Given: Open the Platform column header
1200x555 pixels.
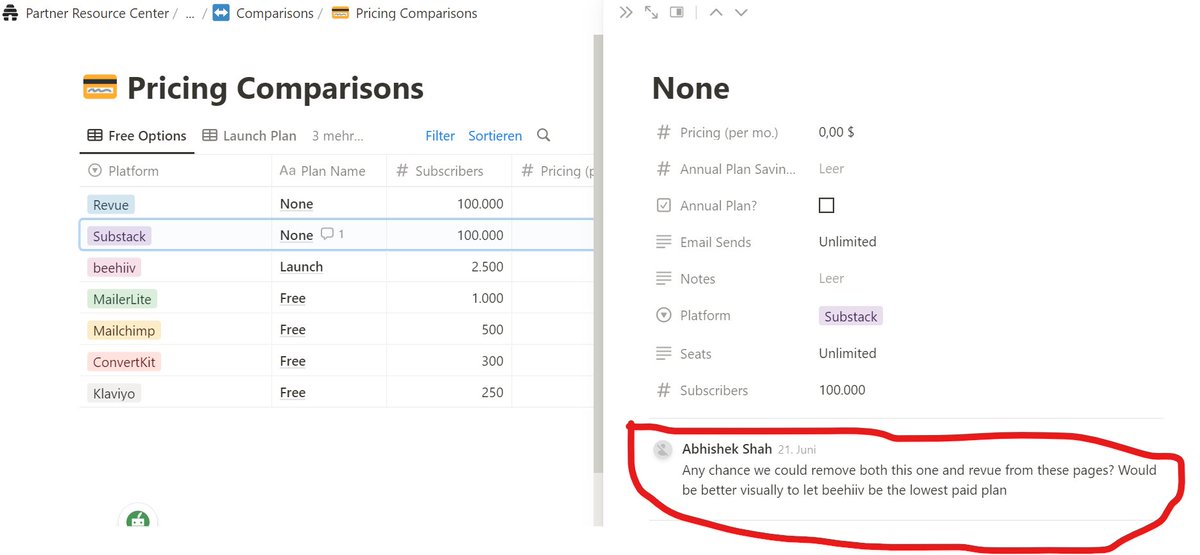Looking at the screenshot, I should pyautogui.click(x=175, y=171).
